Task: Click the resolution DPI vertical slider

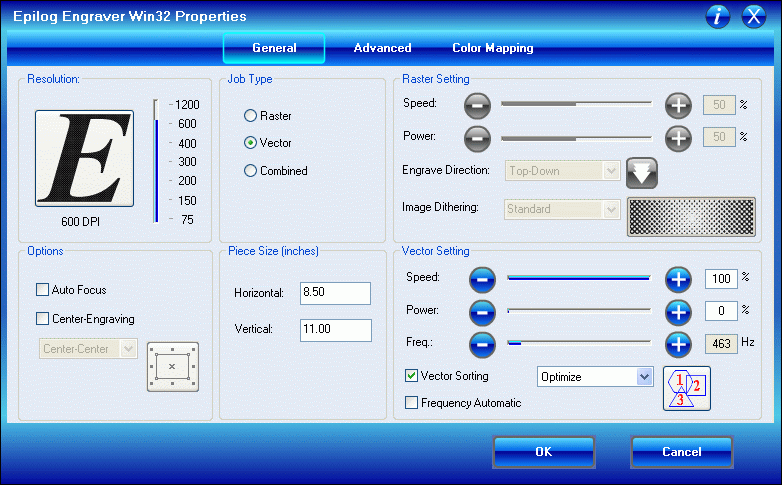Action: coord(156,161)
